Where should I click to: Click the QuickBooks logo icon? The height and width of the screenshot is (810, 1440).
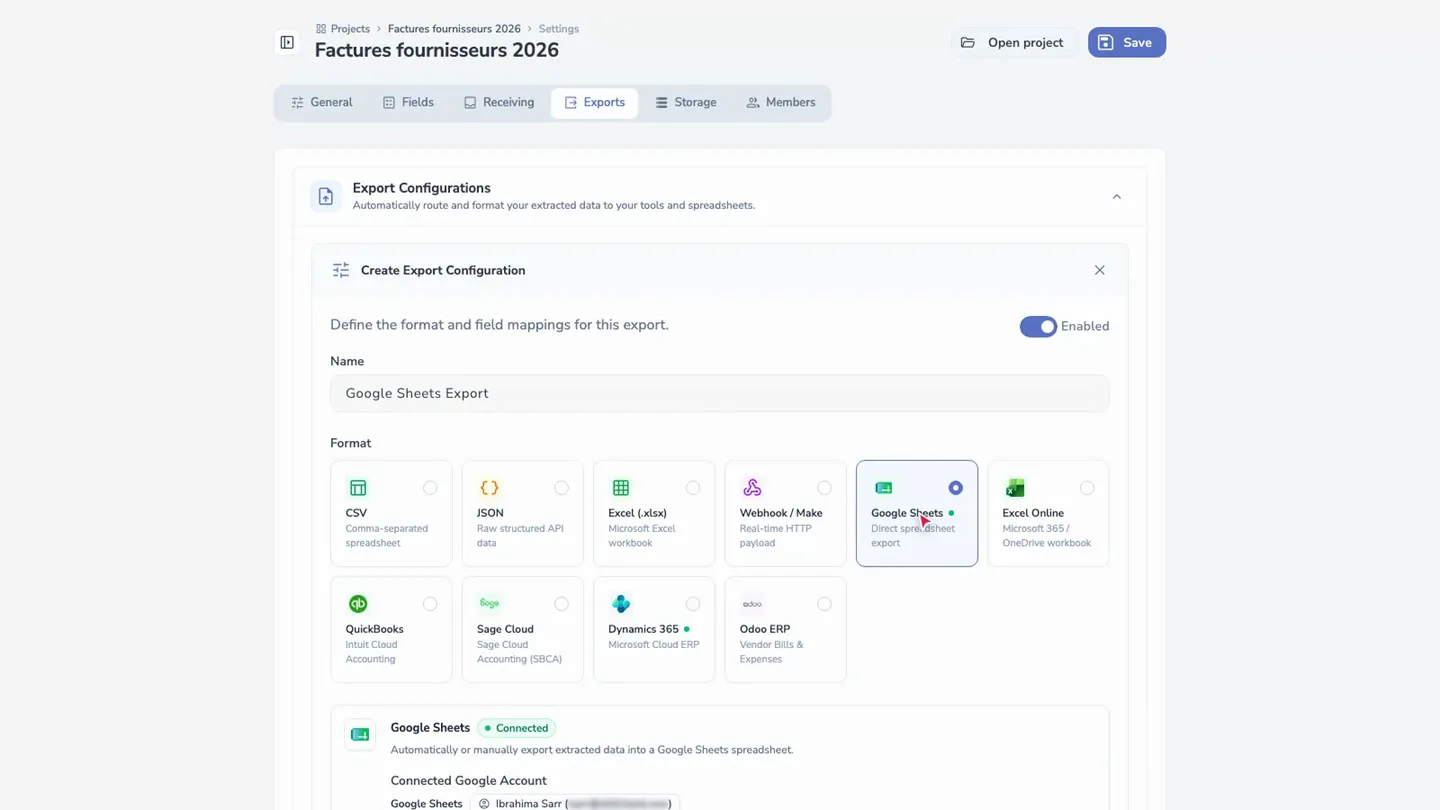358,604
